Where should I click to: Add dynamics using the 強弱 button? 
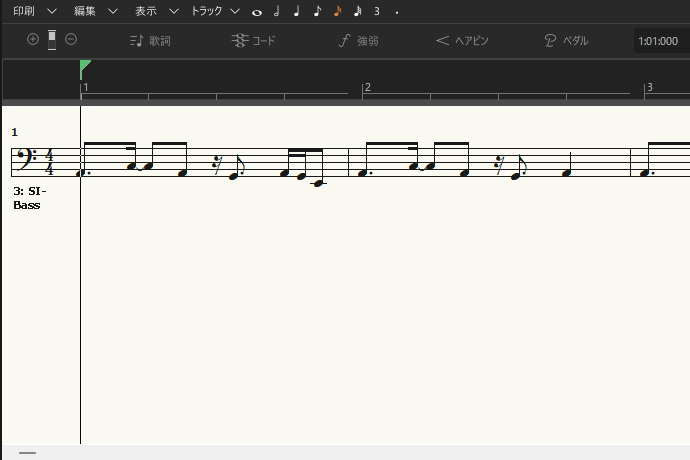pos(358,41)
